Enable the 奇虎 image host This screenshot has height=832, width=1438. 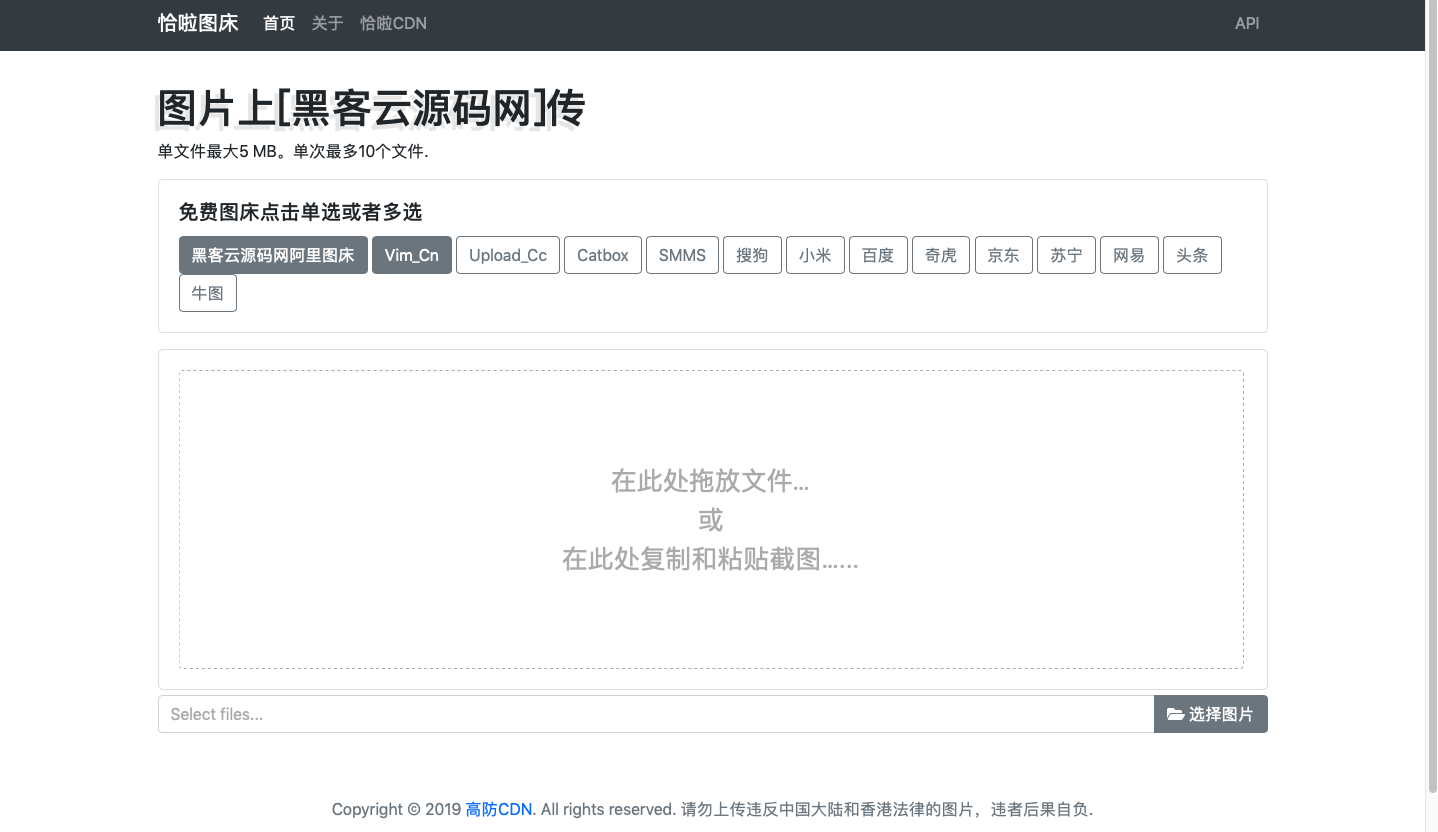(940, 255)
